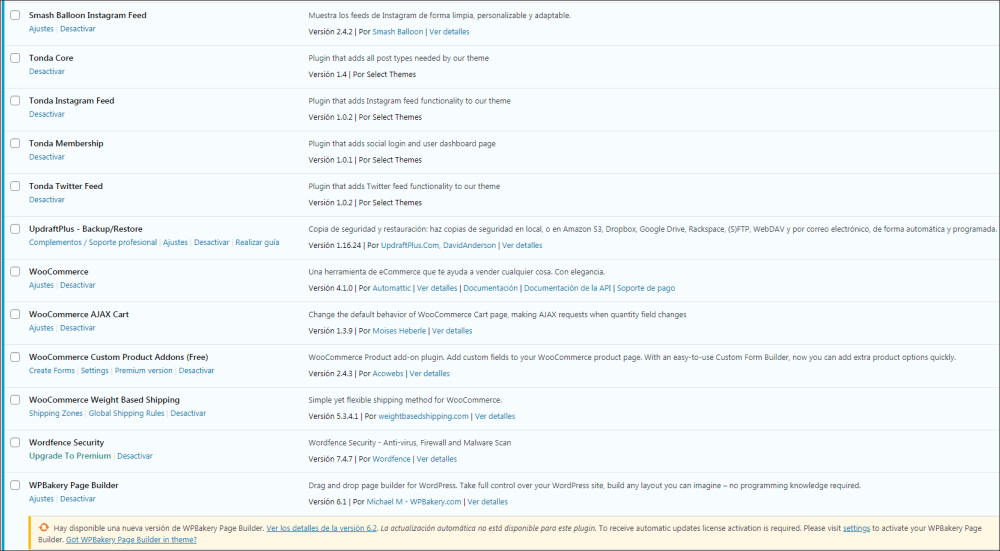This screenshot has width=1000, height=551.
Task: Deactivate Smash Balloon Instagram Feed plugin
Action: tap(78, 29)
